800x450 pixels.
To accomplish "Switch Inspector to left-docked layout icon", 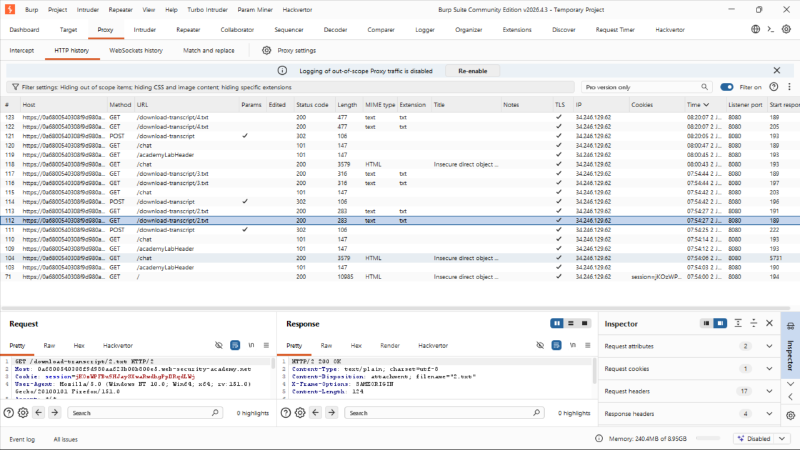I will click(706, 323).
